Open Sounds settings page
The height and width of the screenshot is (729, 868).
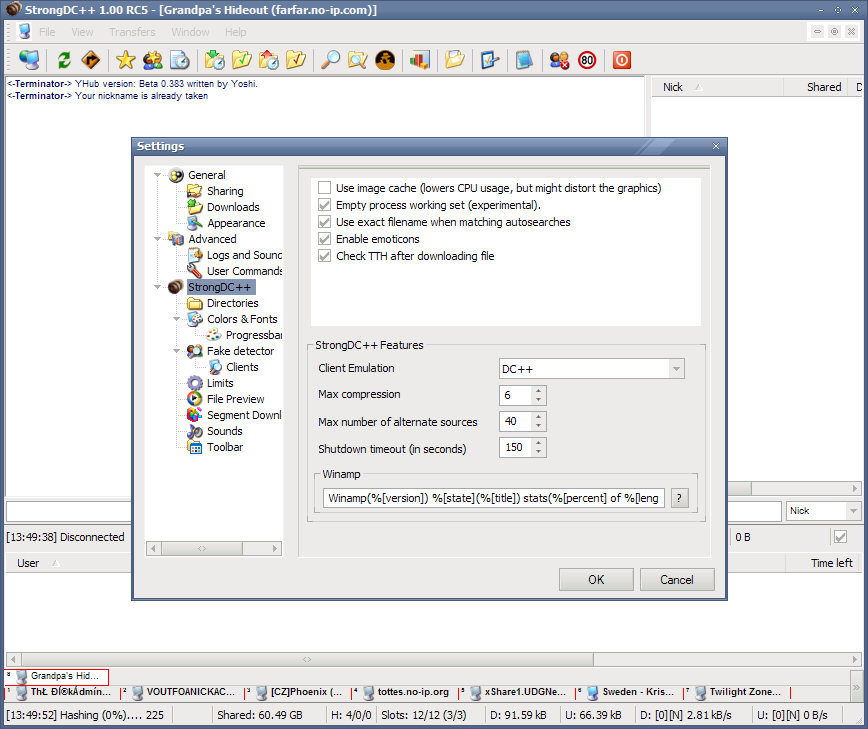click(224, 431)
